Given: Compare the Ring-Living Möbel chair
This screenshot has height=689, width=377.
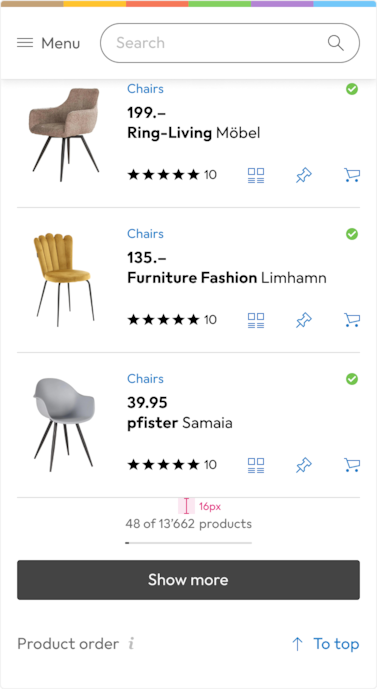Looking at the screenshot, I should pyautogui.click(x=256, y=175).
